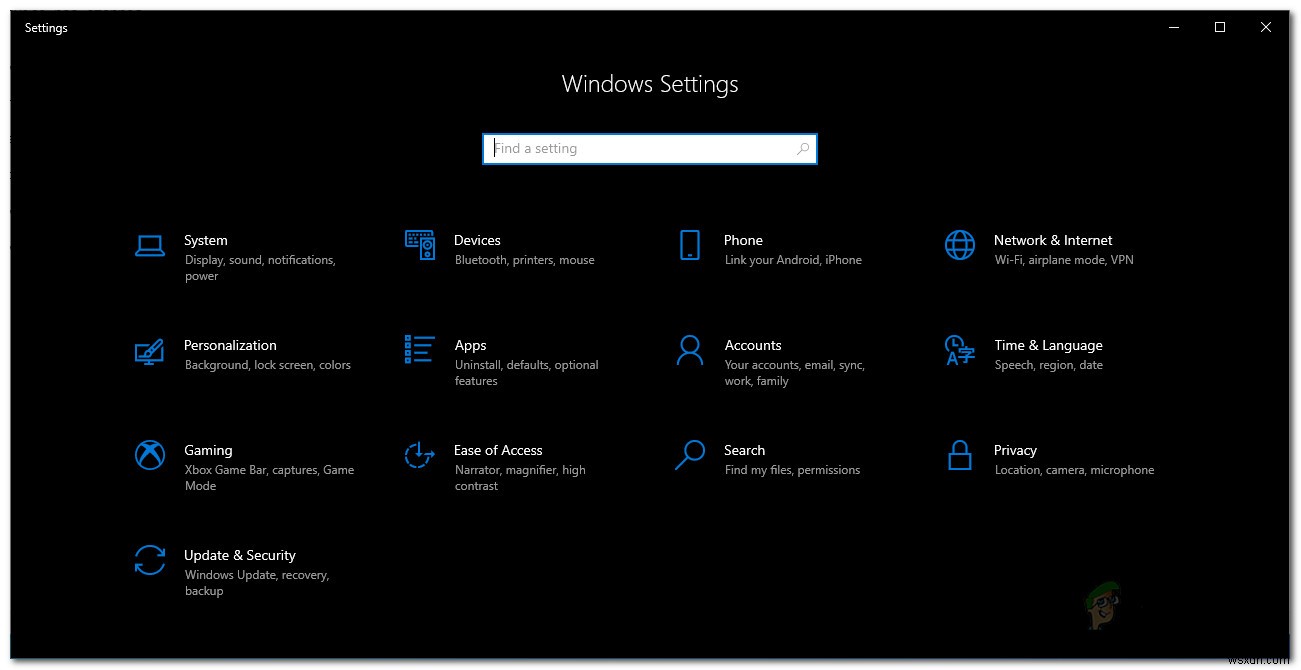Close the Settings window
Screen dimensions: 1301x670
click(1266, 28)
